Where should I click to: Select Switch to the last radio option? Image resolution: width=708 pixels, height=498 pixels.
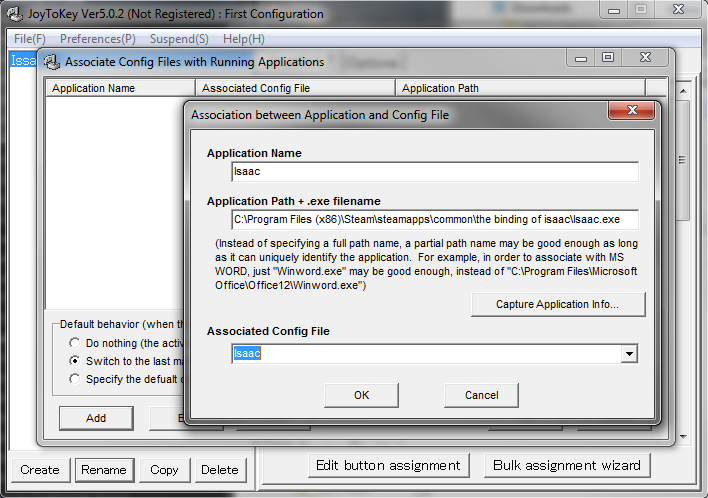(x=75, y=361)
